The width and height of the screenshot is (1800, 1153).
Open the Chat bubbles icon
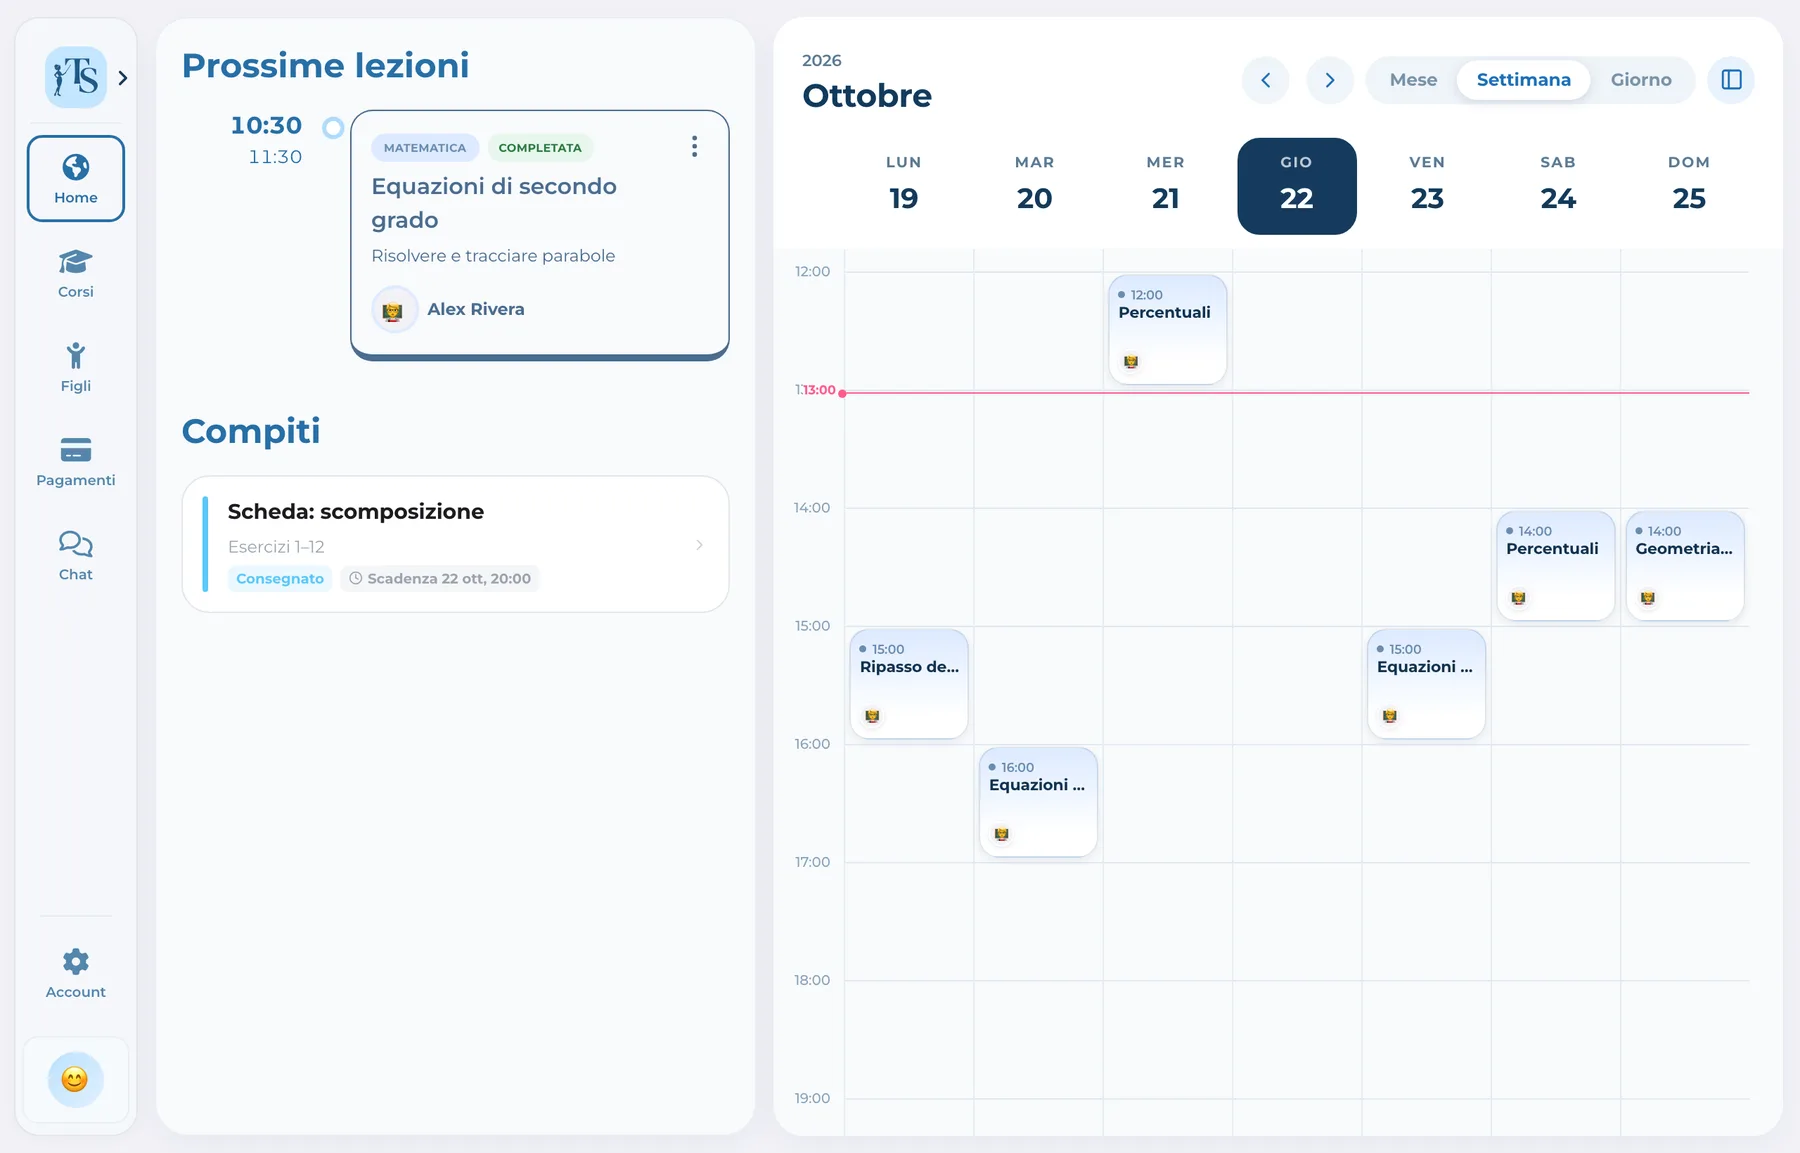point(76,544)
